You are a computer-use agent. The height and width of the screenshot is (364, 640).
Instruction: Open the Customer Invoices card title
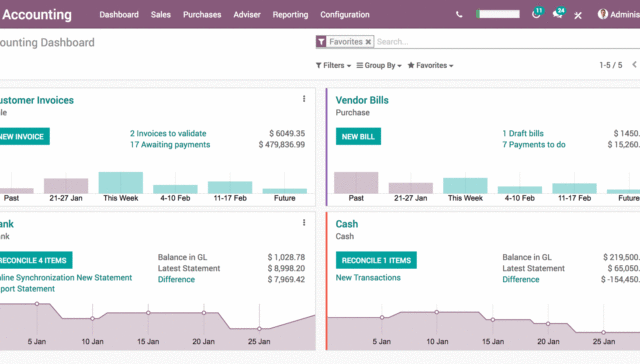(37, 100)
